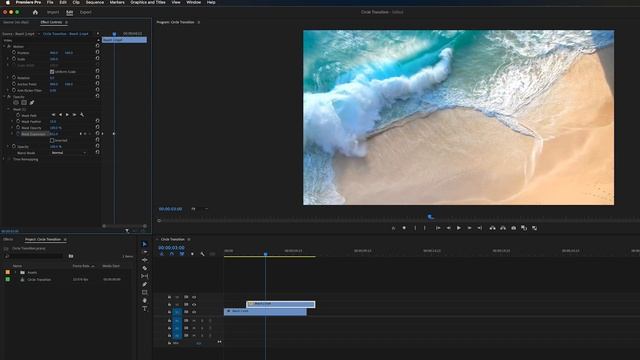Select the Rectangle tool in tools panel
The width and height of the screenshot is (640, 360).
pos(144,293)
